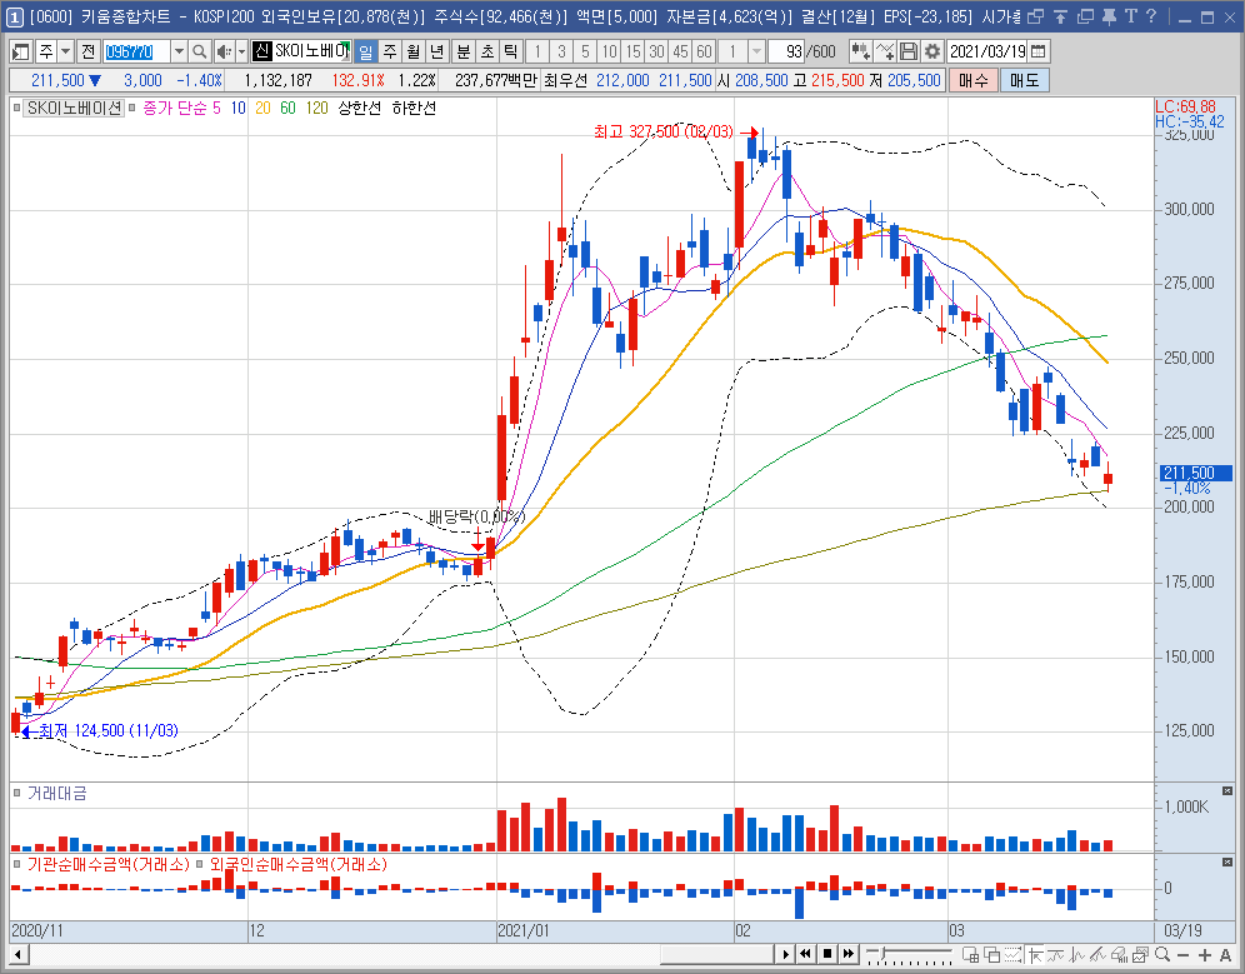Viewport: 1245px width, 974px height.
Task: Click the multi-chart window icon at bottom toolbar
Action: (970, 955)
